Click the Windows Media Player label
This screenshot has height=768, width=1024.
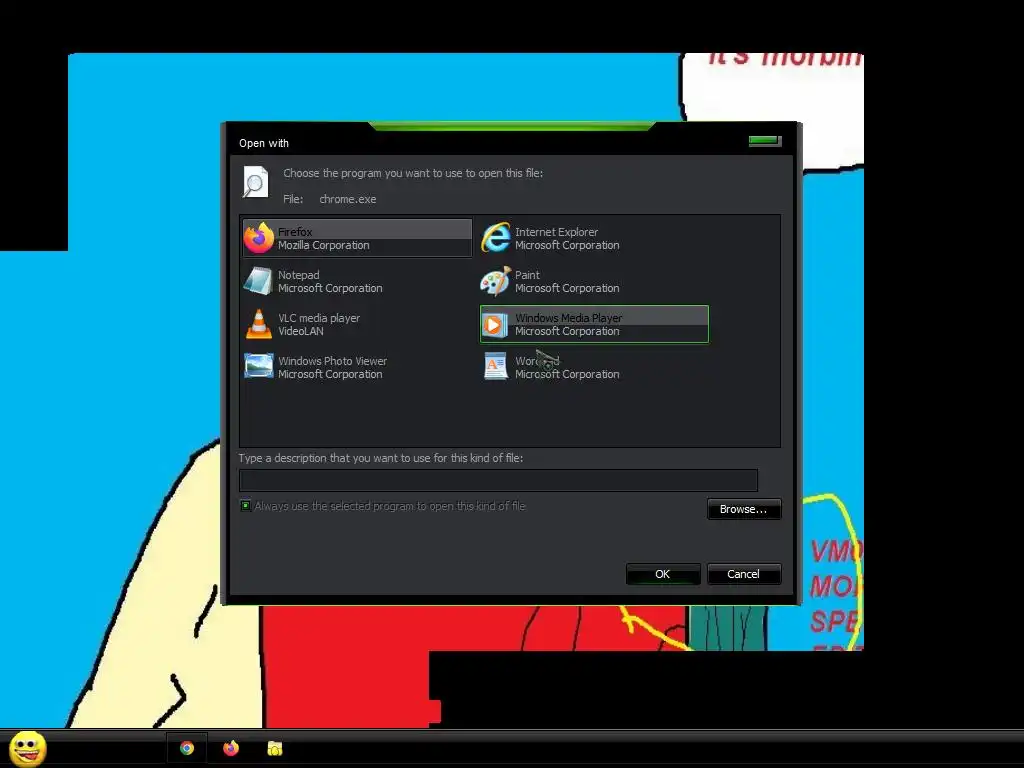coord(568,318)
